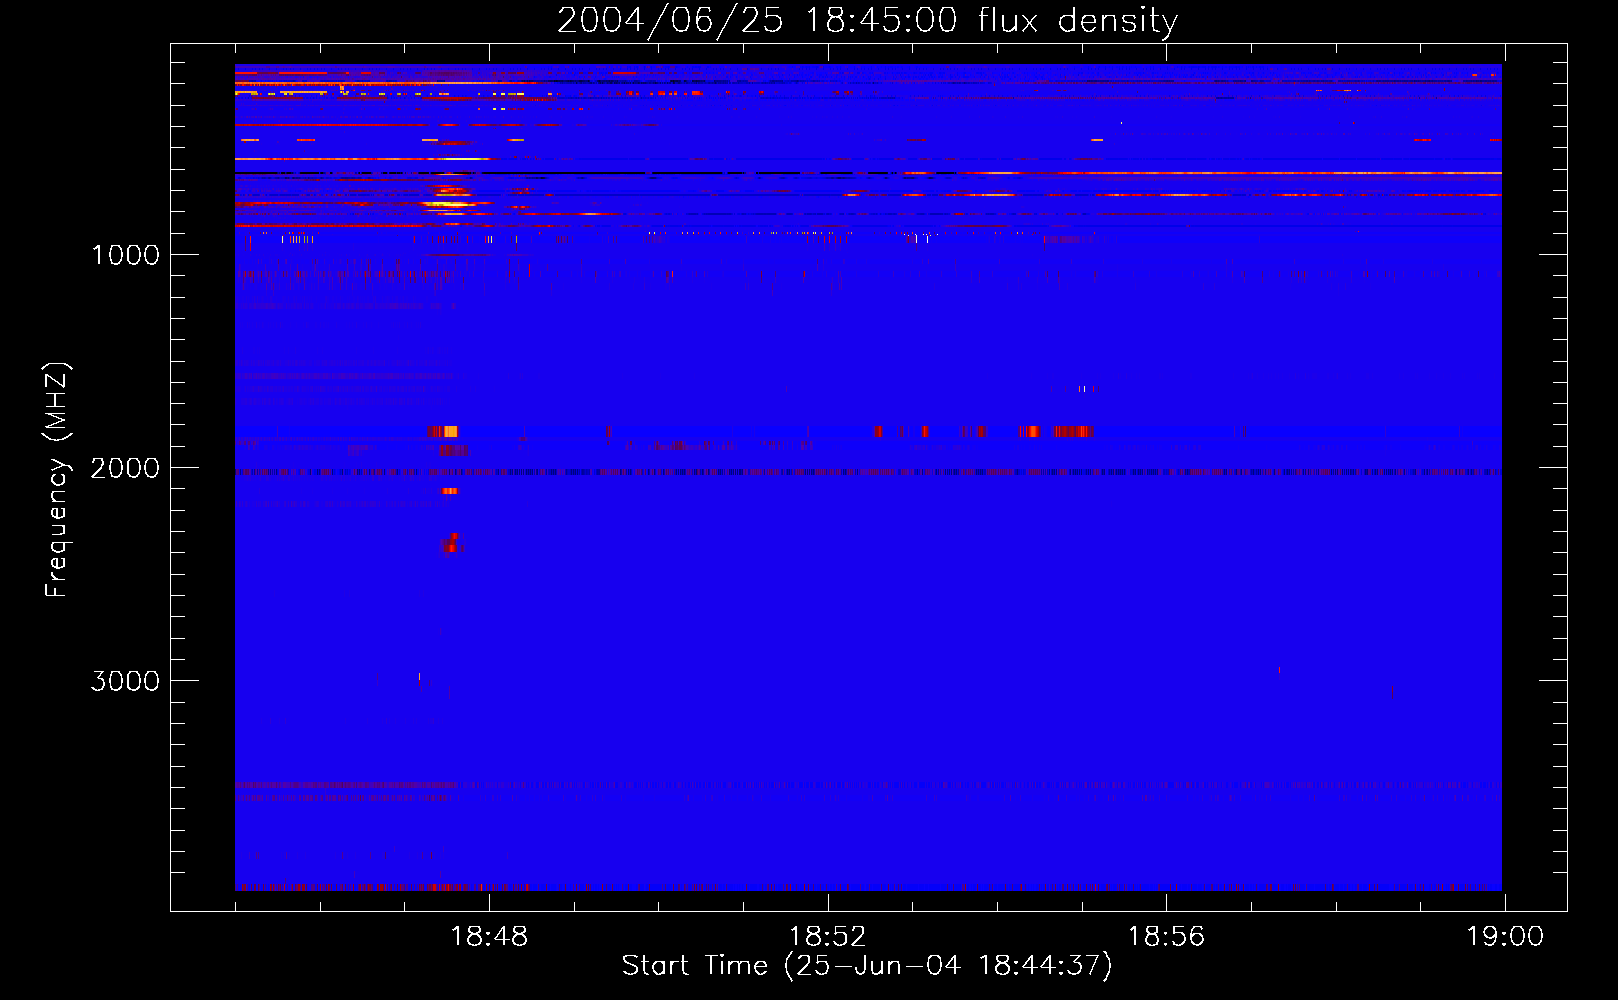Click the 18:56 time tick label
The height and width of the screenshot is (1000, 1618).
(1166, 937)
